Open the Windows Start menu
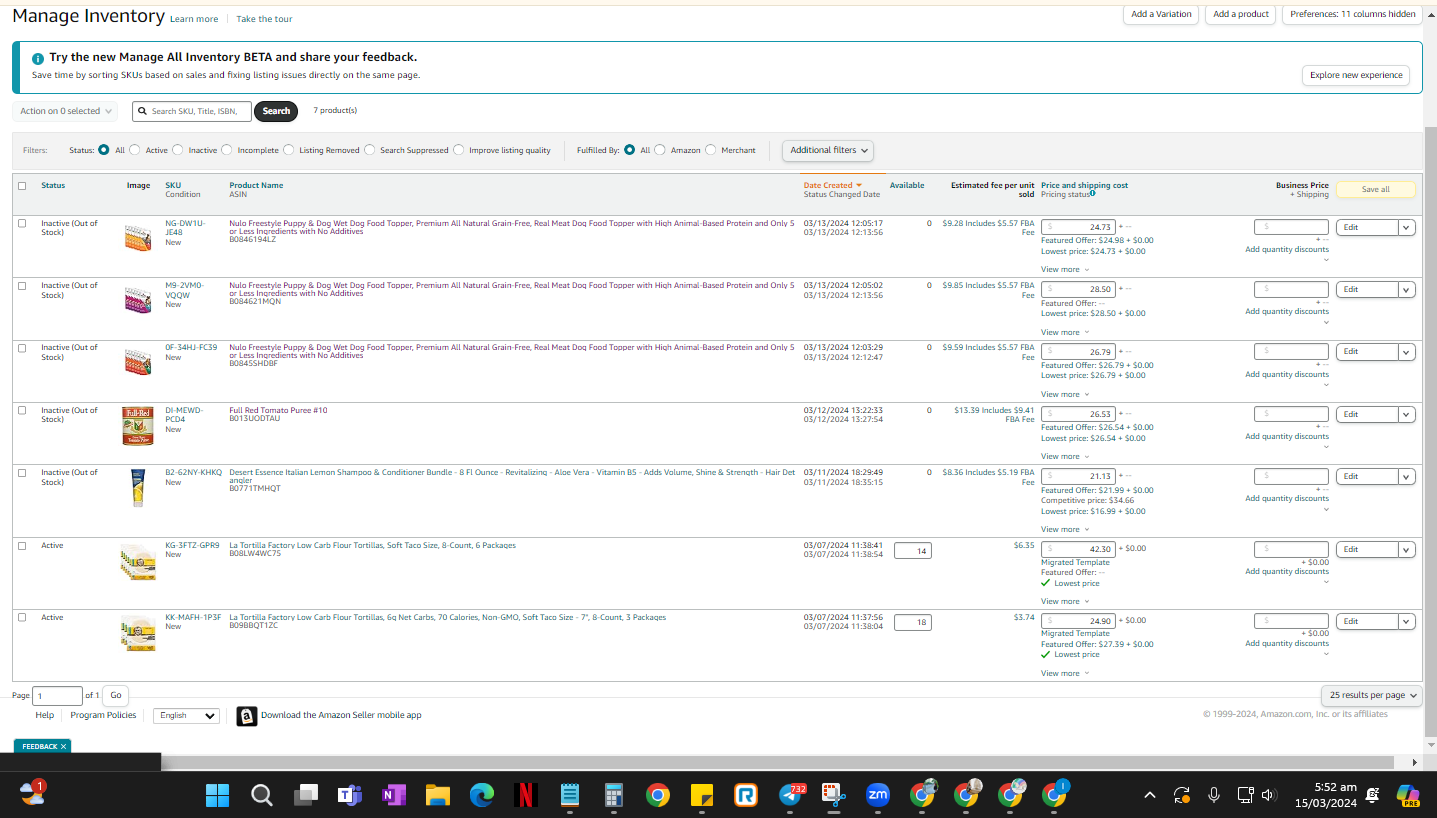1437x818 pixels. coord(217,795)
